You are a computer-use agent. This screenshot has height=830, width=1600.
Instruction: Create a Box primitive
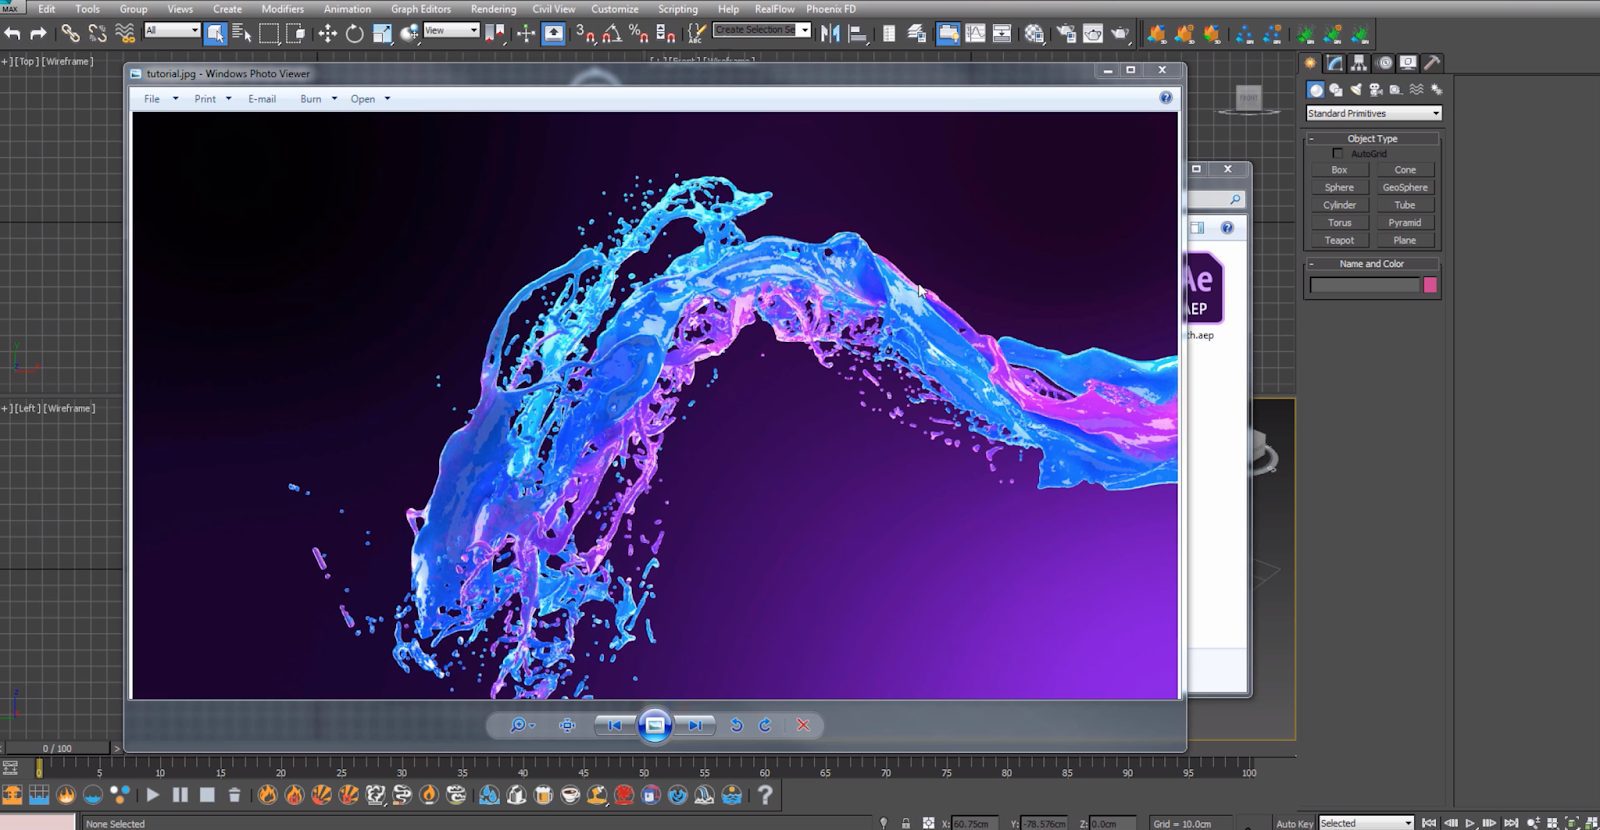click(x=1339, y=170)
